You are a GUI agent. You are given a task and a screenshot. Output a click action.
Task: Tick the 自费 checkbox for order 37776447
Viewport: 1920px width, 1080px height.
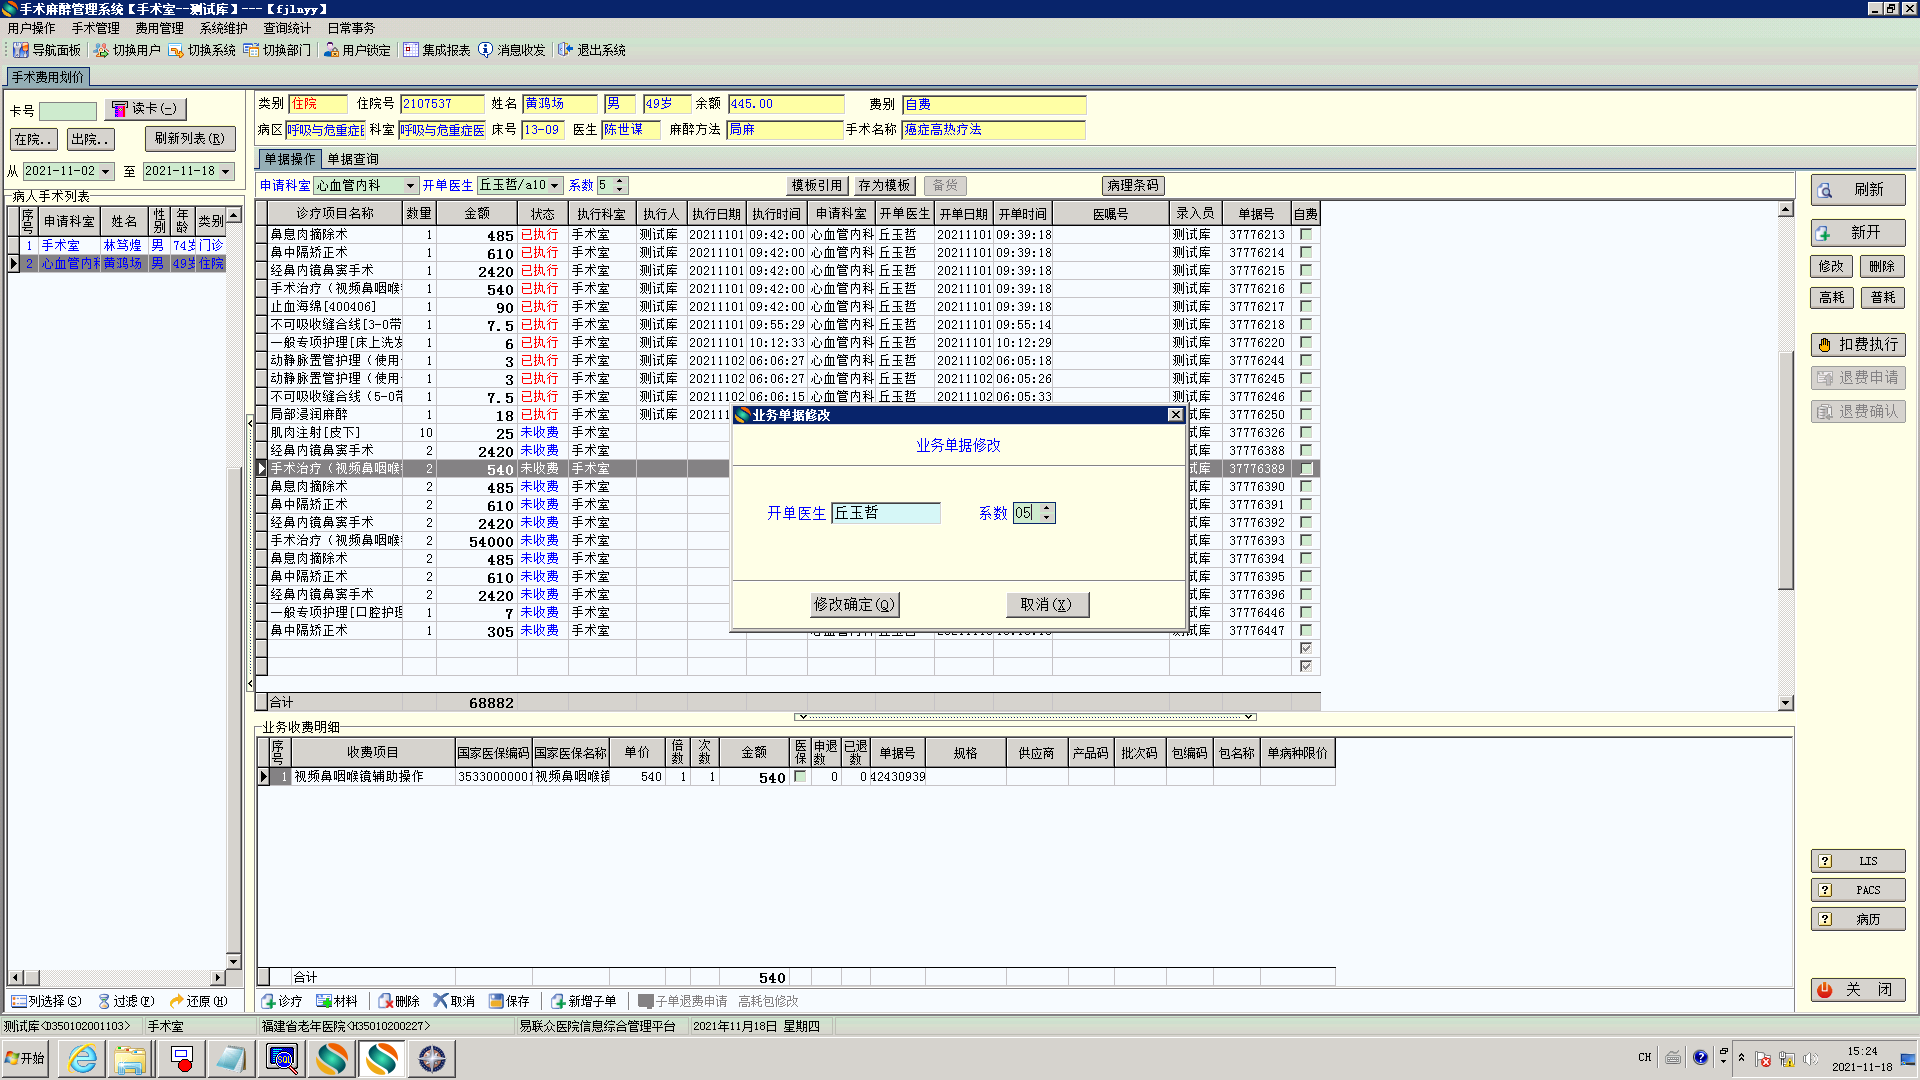[1305, 631]
